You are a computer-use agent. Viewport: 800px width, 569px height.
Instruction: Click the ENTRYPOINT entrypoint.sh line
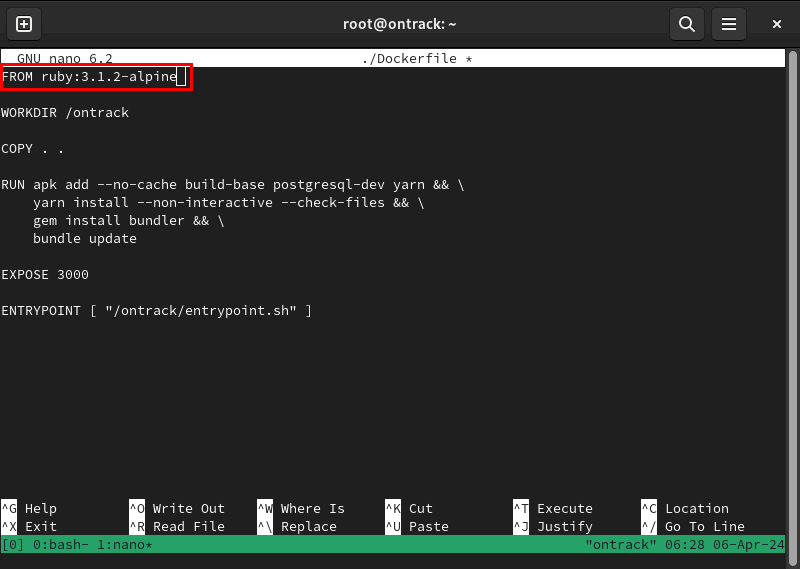coord(156,311)
